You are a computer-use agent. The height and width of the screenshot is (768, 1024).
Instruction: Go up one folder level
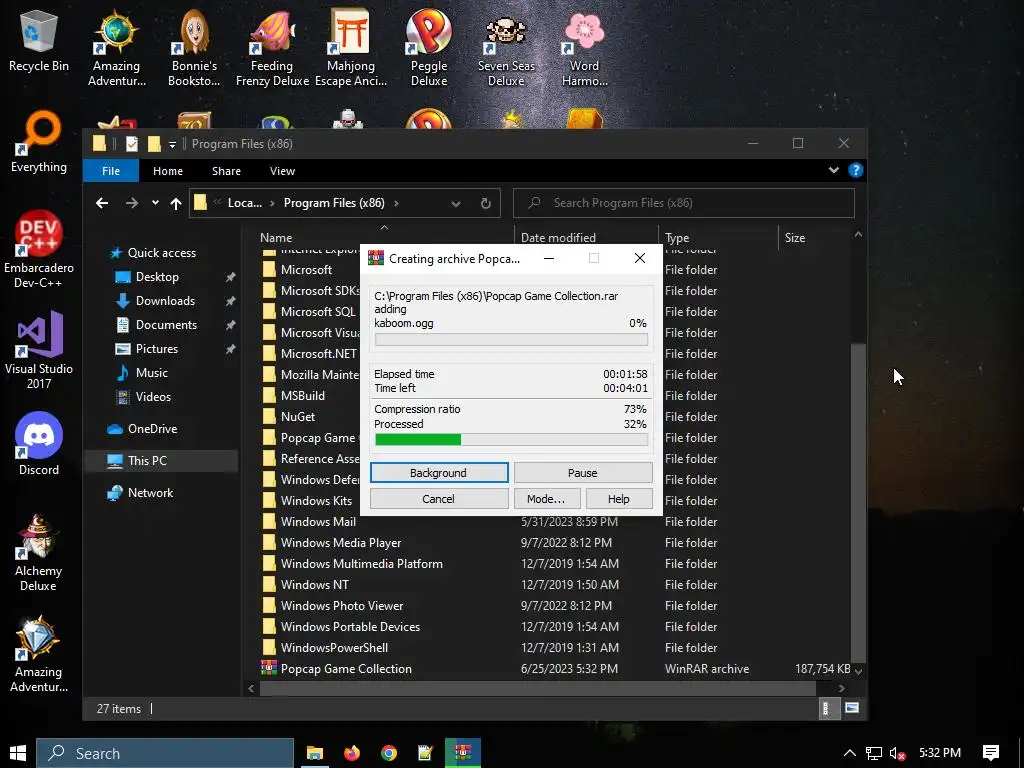click(x=176, y=203)
